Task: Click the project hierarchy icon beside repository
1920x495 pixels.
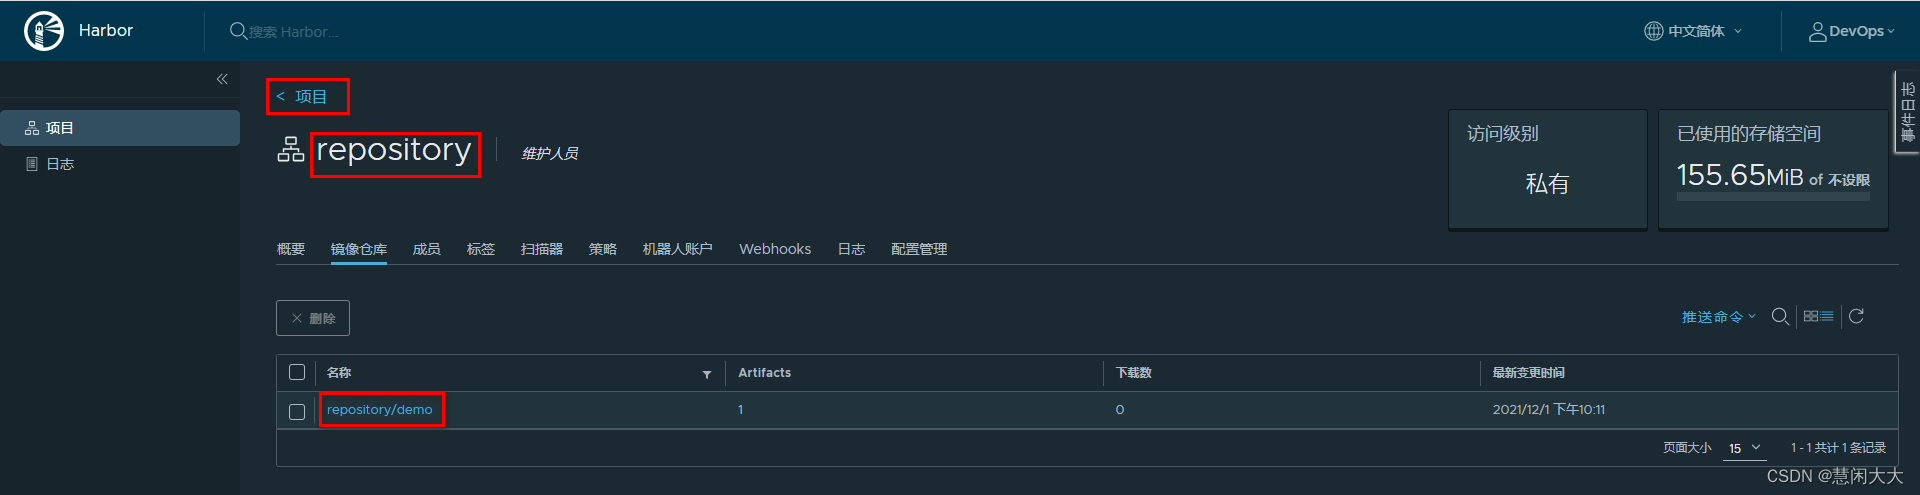Action: (x=291, y=150)
